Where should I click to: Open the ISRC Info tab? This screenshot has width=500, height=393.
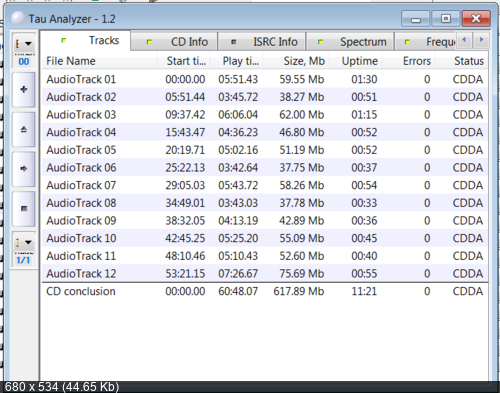[262, 42]
